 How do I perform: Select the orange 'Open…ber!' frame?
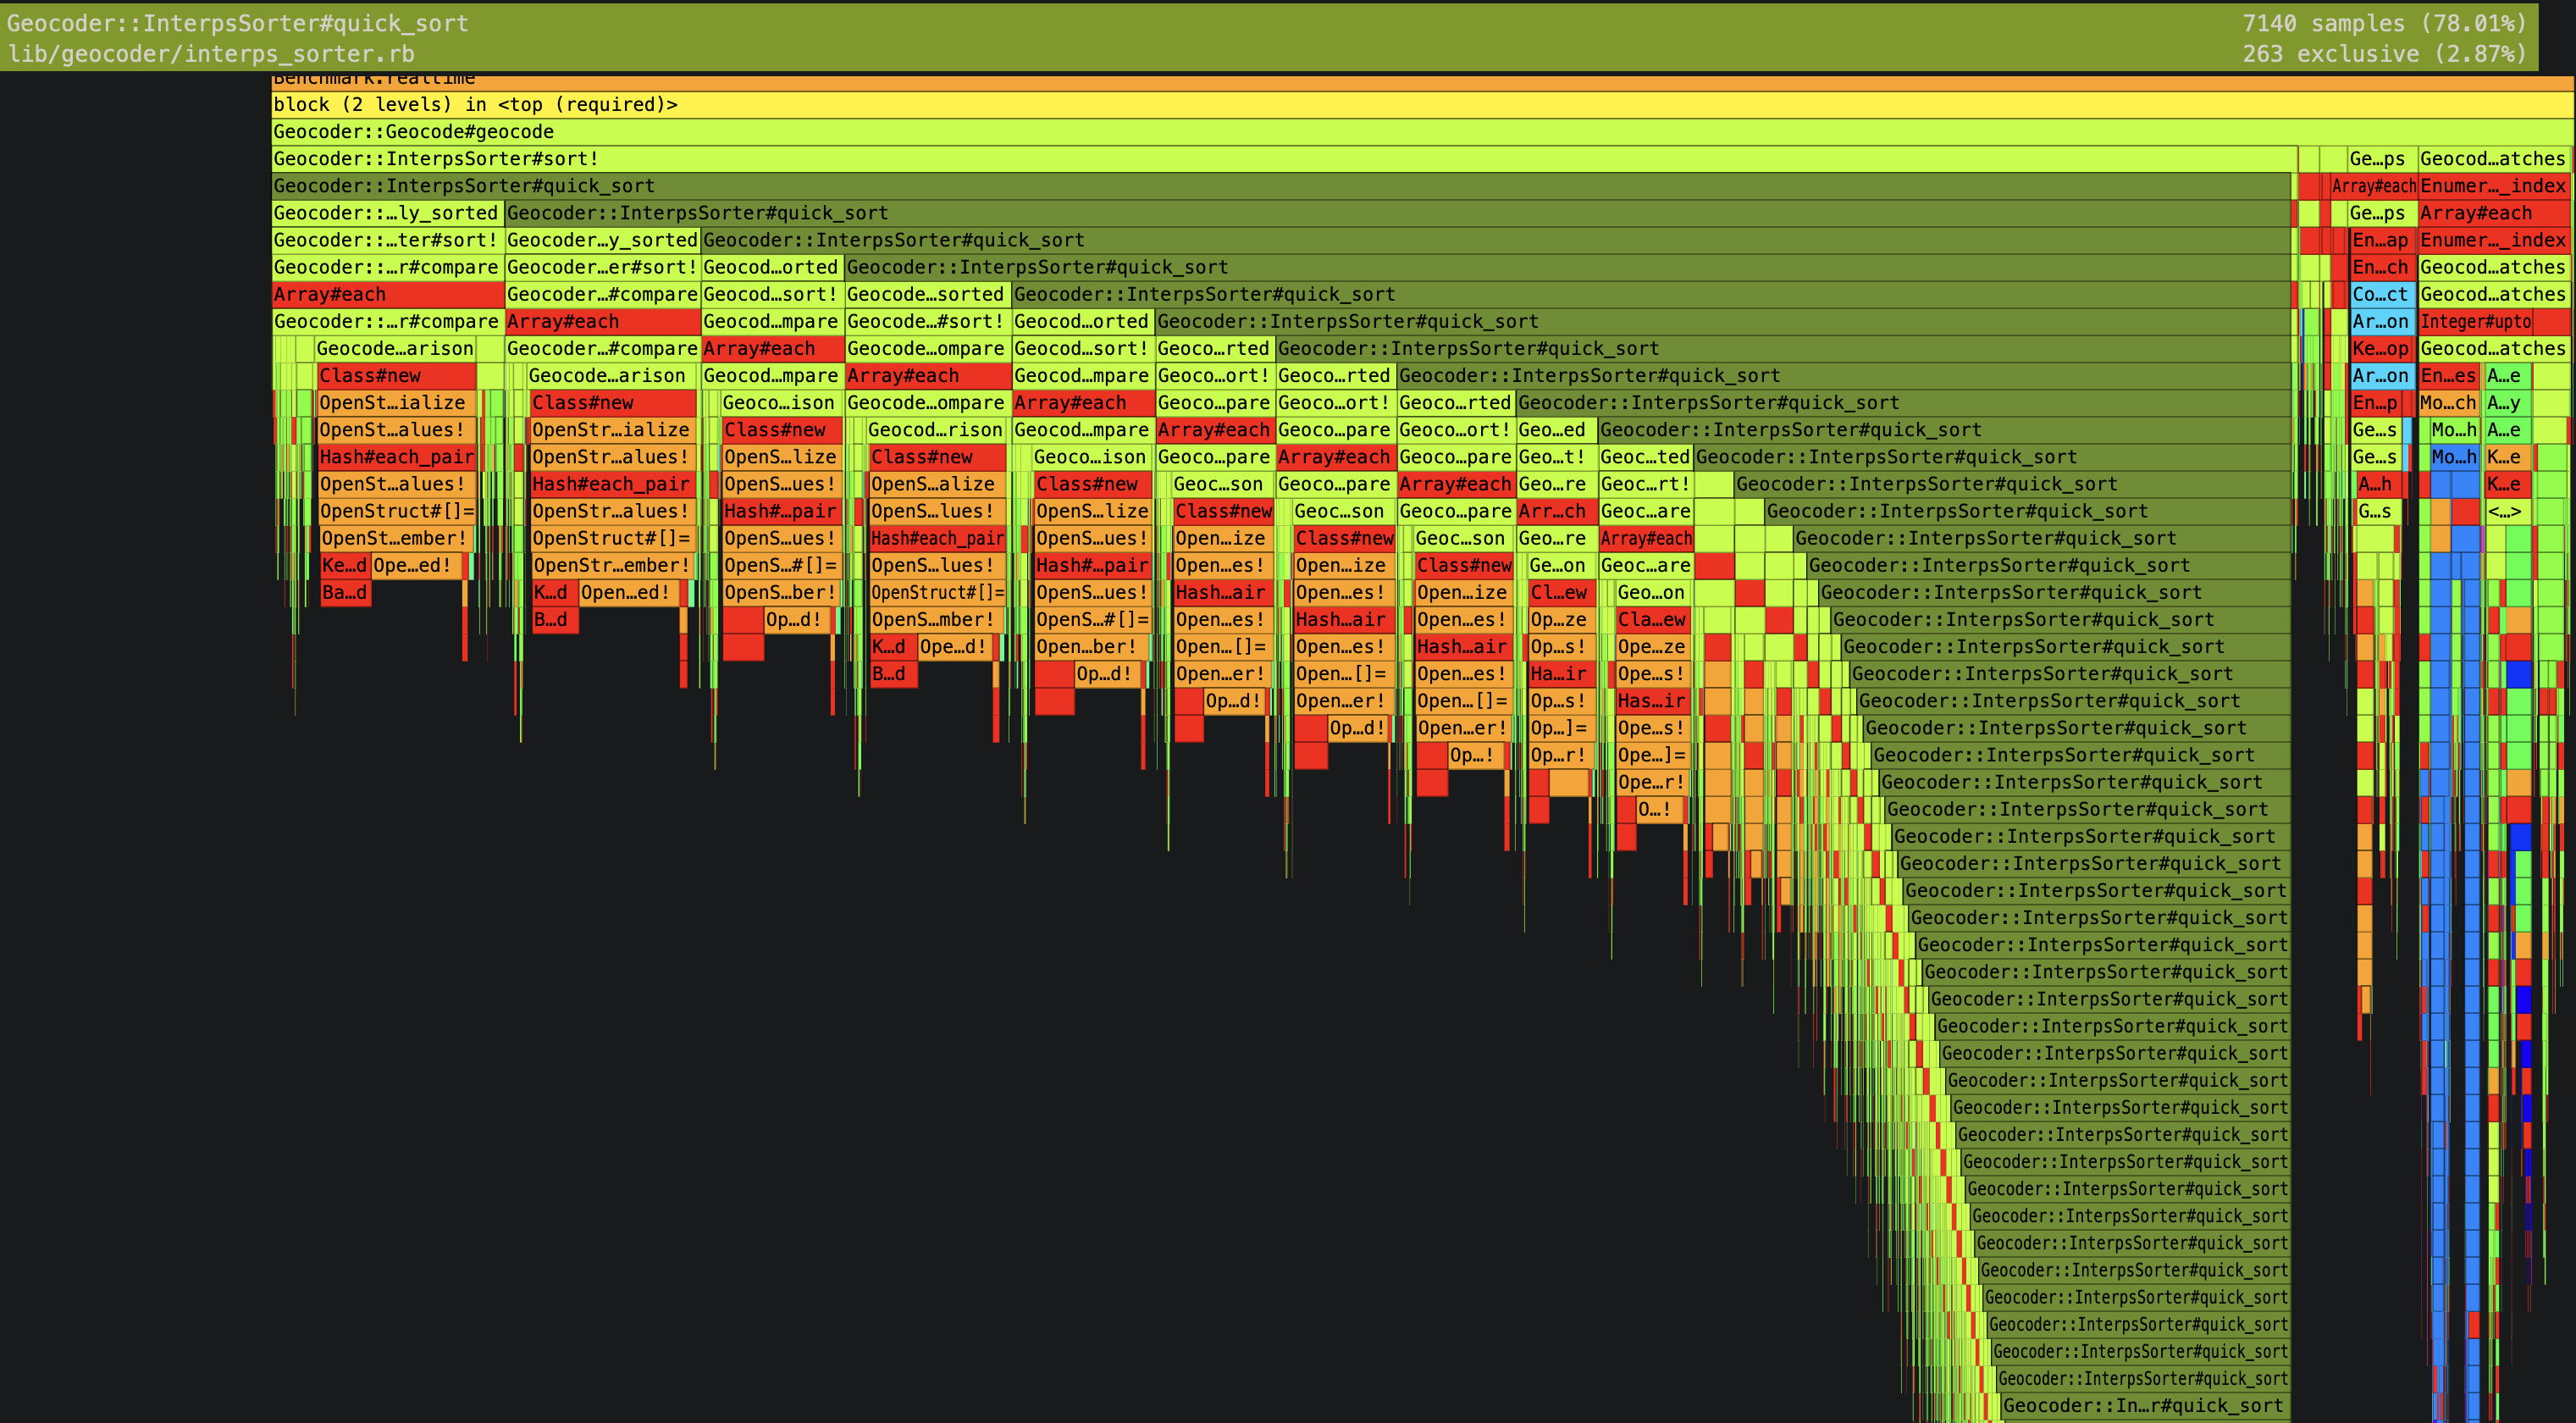tap(1092, 646)
